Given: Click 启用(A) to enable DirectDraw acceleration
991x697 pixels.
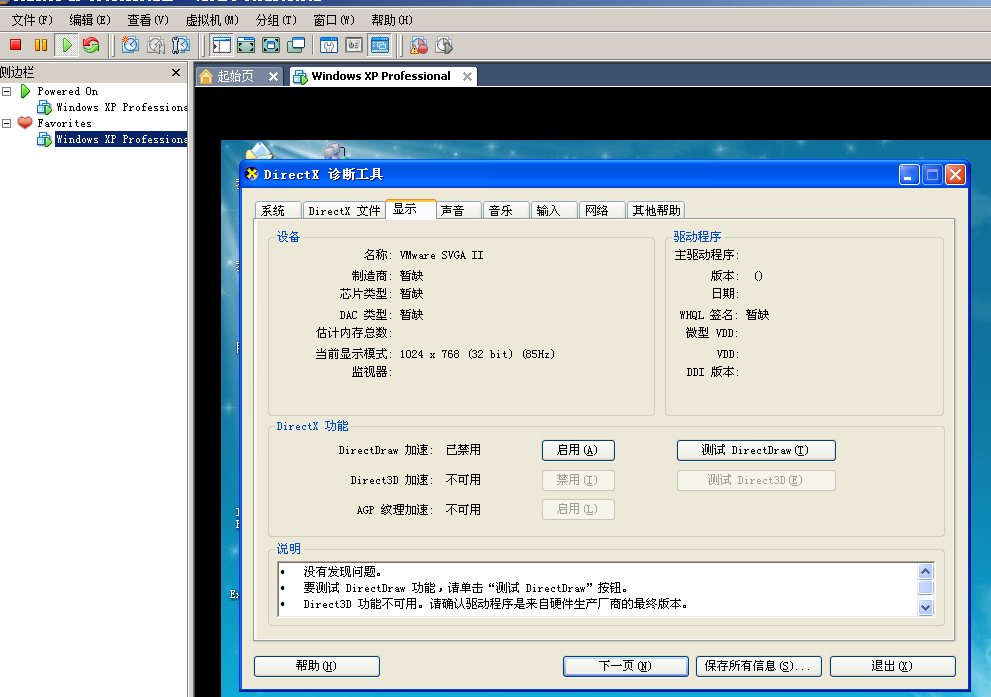Looking at the screenshot, I should pos(578,450).
